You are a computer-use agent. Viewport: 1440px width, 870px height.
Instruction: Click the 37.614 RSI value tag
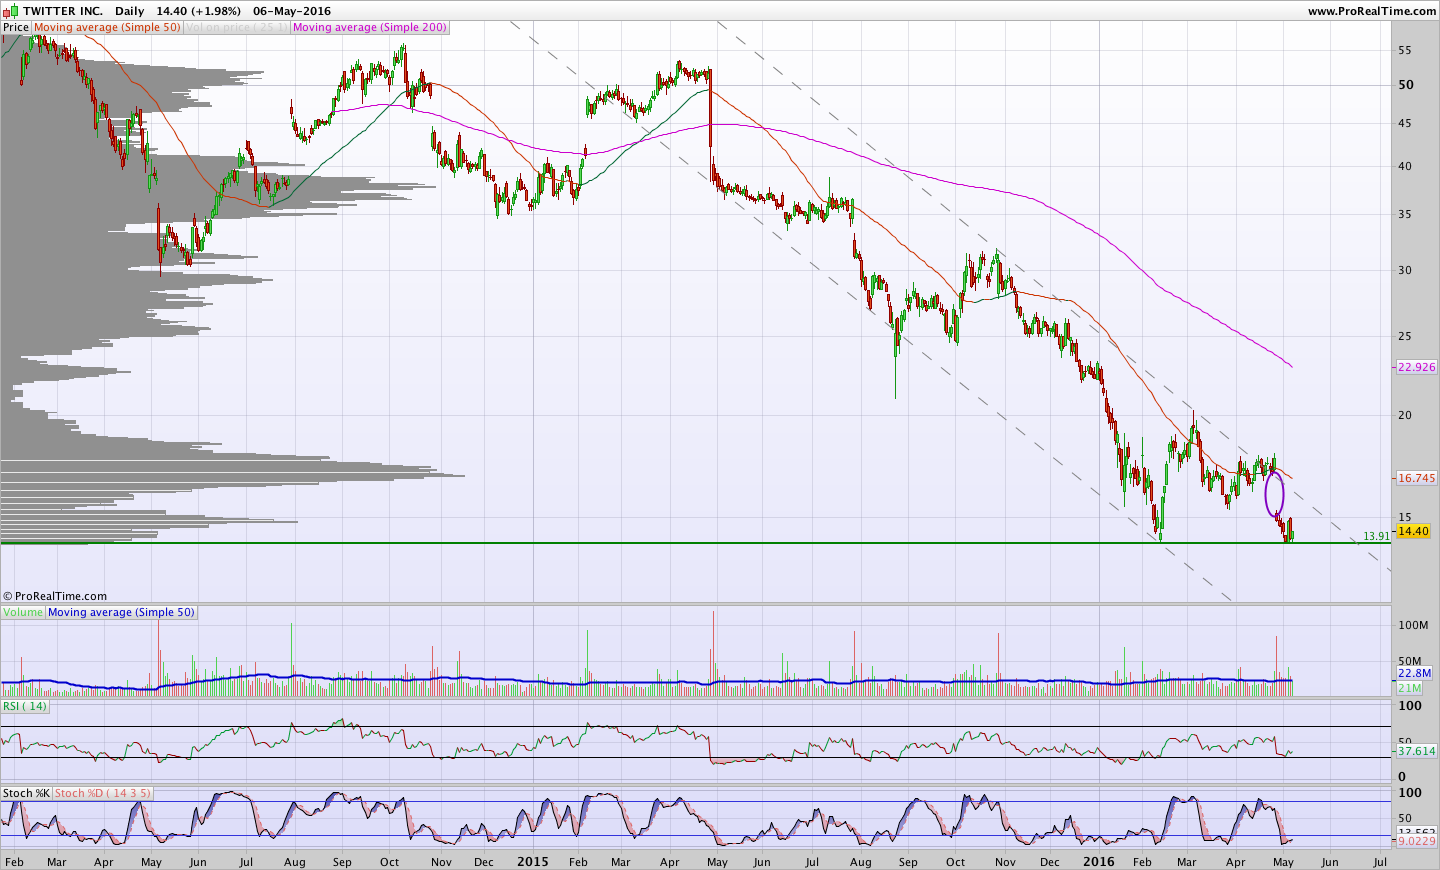point(1416,751)
